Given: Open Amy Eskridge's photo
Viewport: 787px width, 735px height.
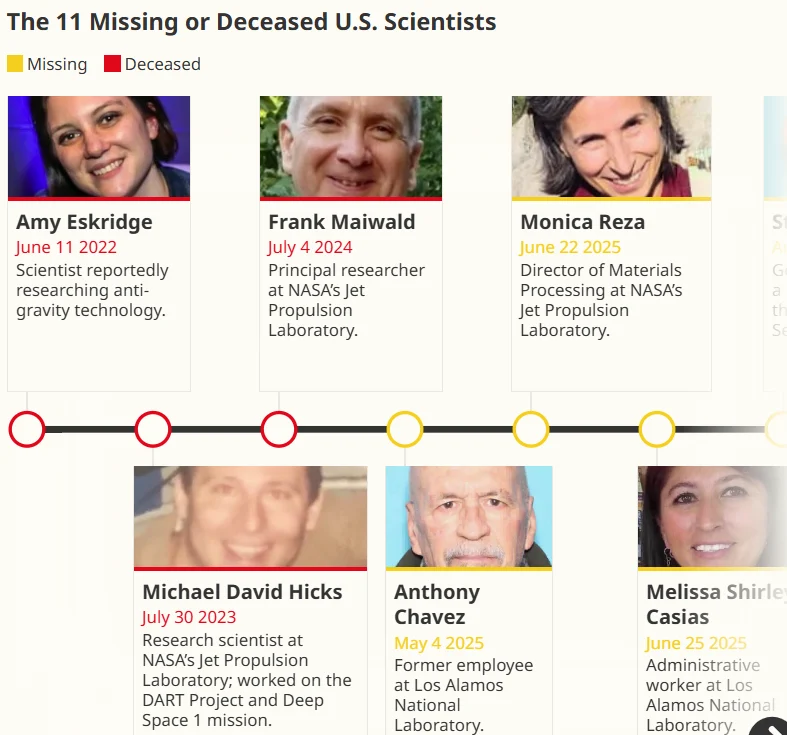Looking at the screenshot, I should [x=99, y=146].
